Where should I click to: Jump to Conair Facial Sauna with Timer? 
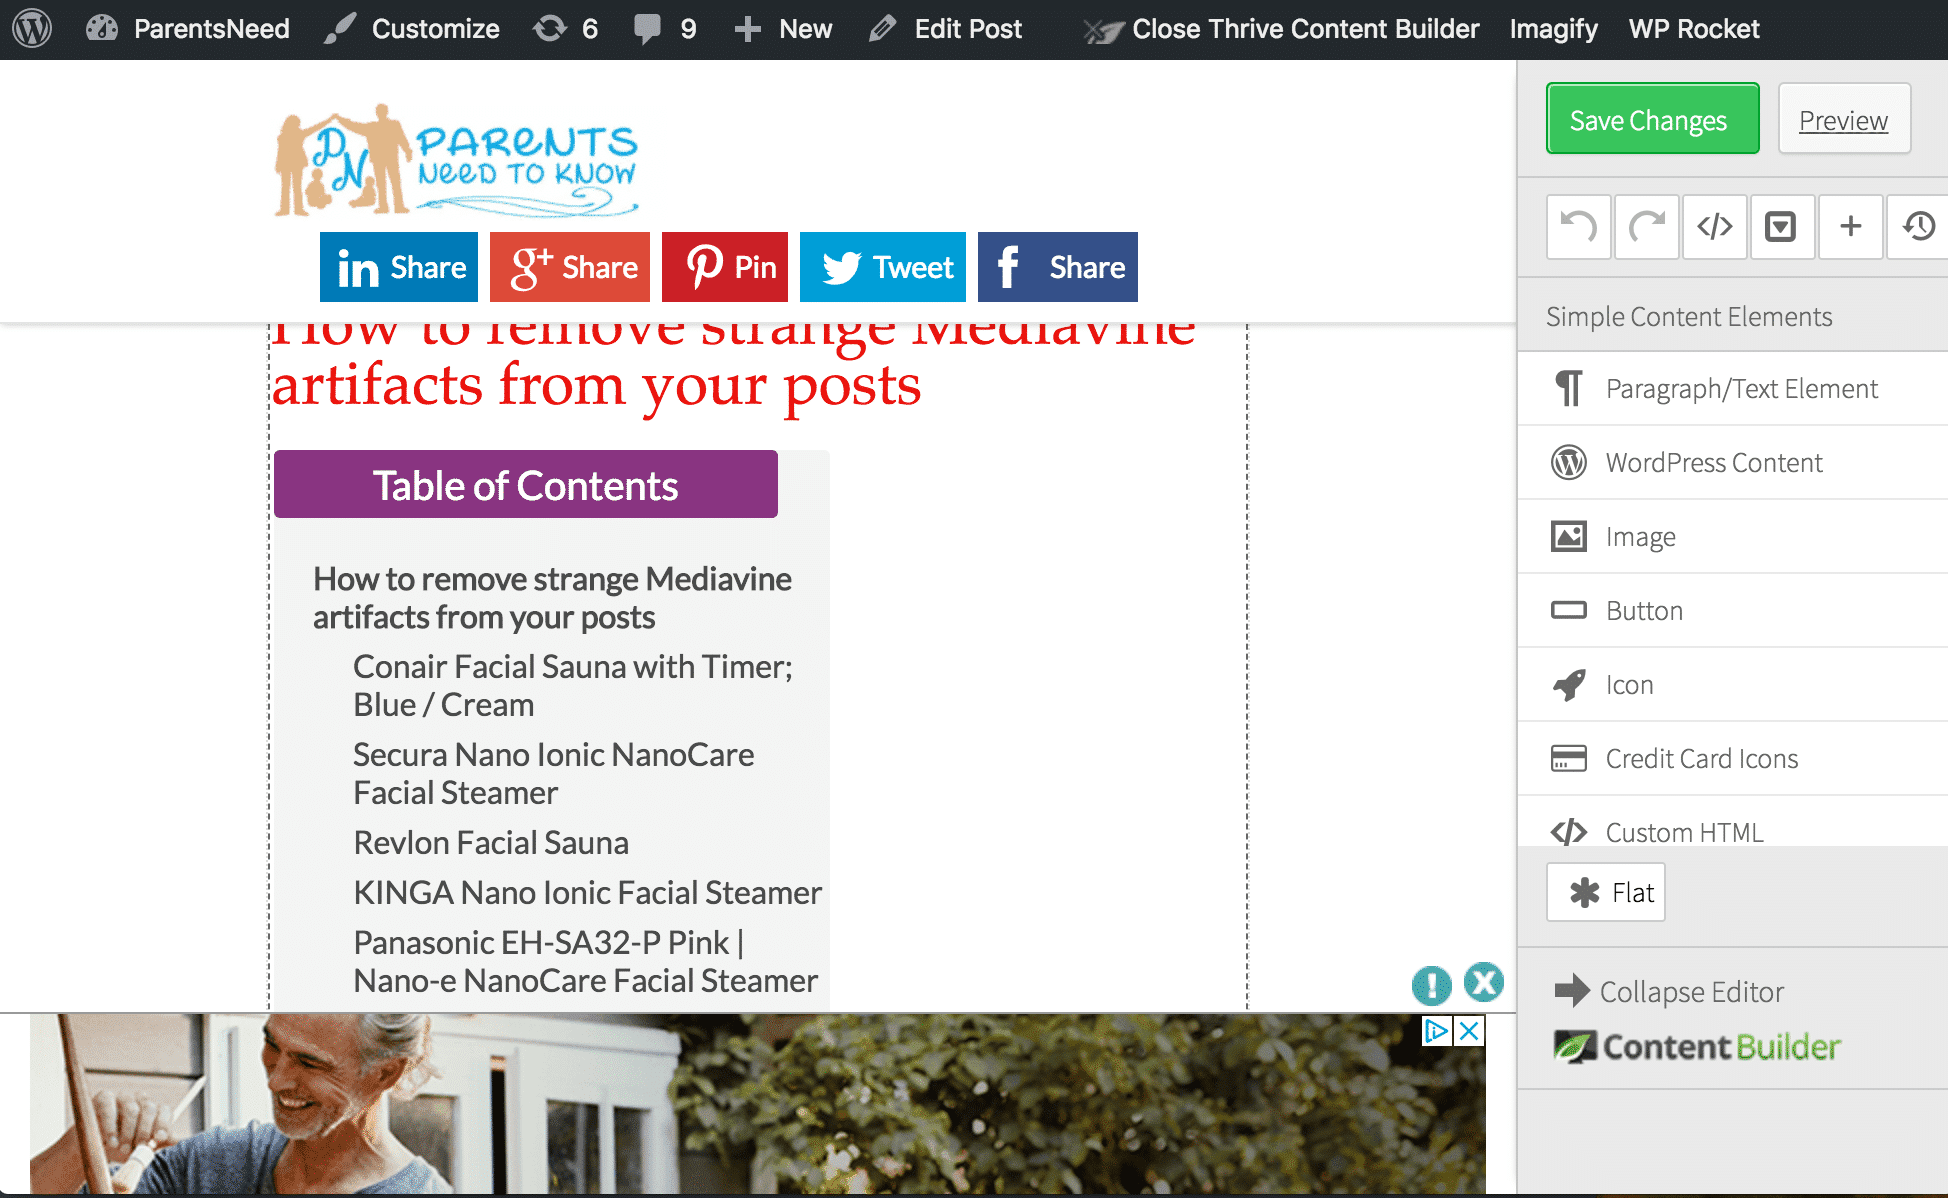click(x=573, y=685)
